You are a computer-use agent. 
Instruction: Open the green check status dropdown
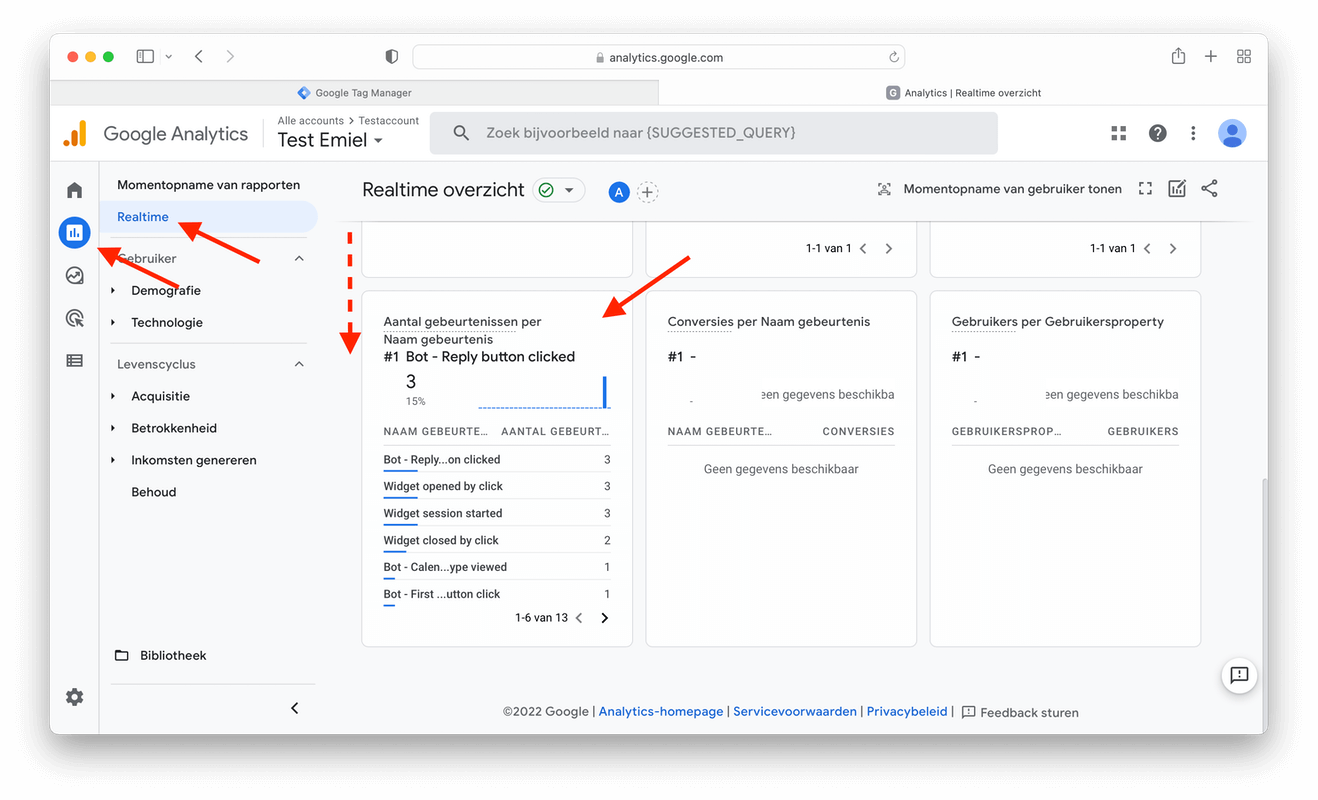pos(559,190)
